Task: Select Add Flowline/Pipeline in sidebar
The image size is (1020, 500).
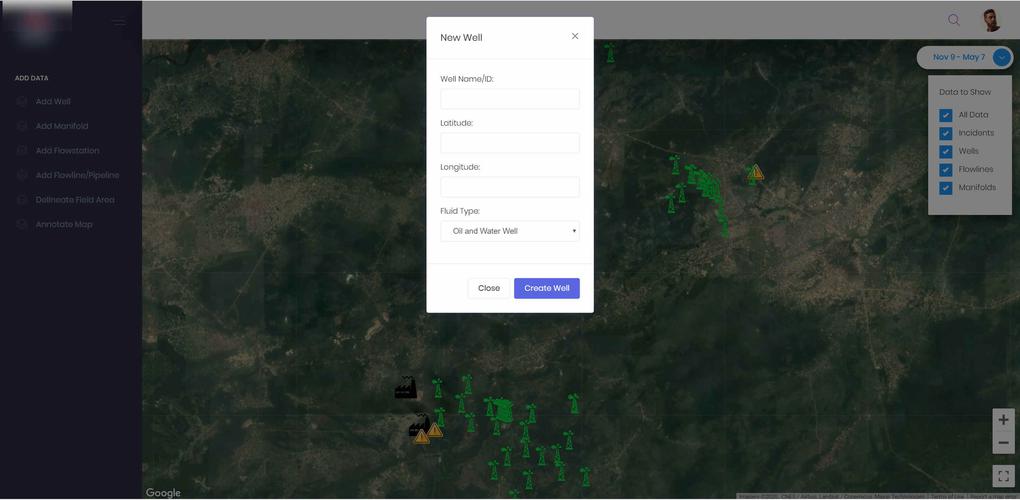Action: (77, 176)
